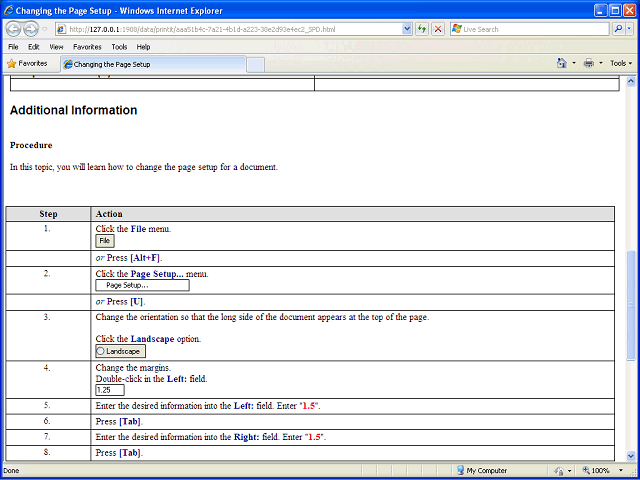Click the Internet Explorer logo in title bar
This screenshot has width=640, height=480.
click(9, 11)
